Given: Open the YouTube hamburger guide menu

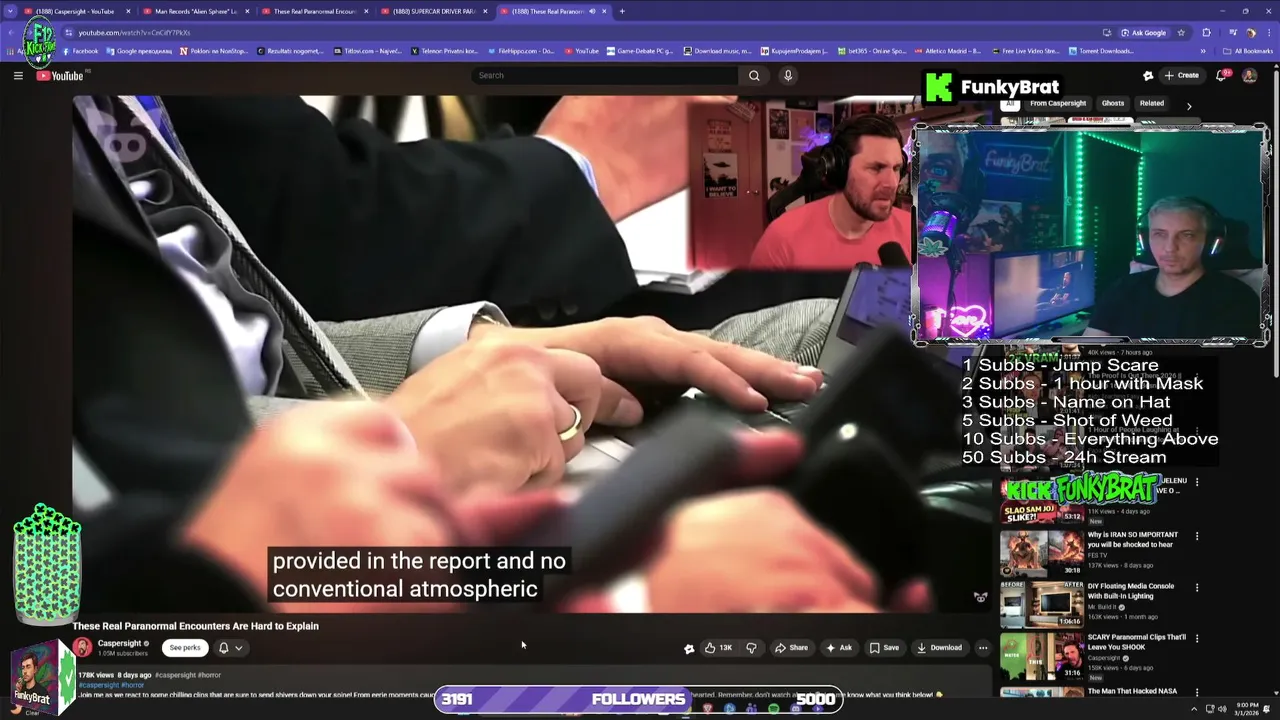Looking at the screenshot, I should 18,76.
